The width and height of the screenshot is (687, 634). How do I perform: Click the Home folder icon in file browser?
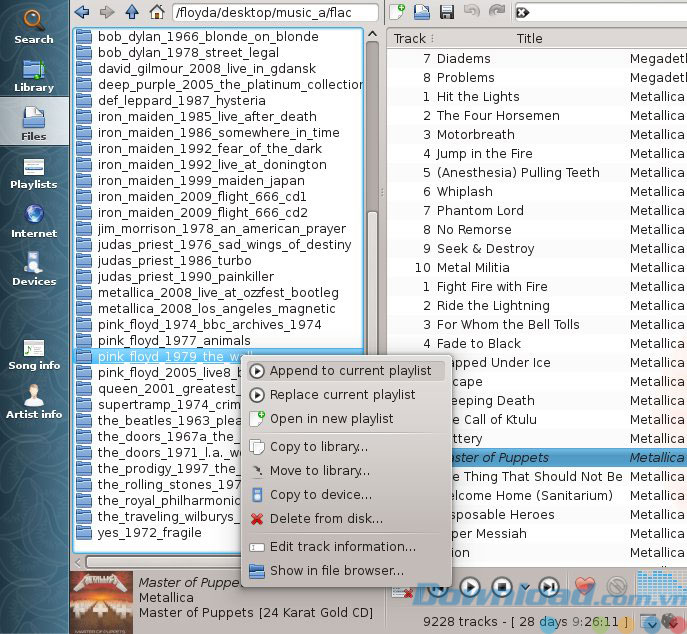(x=157, y=12)
